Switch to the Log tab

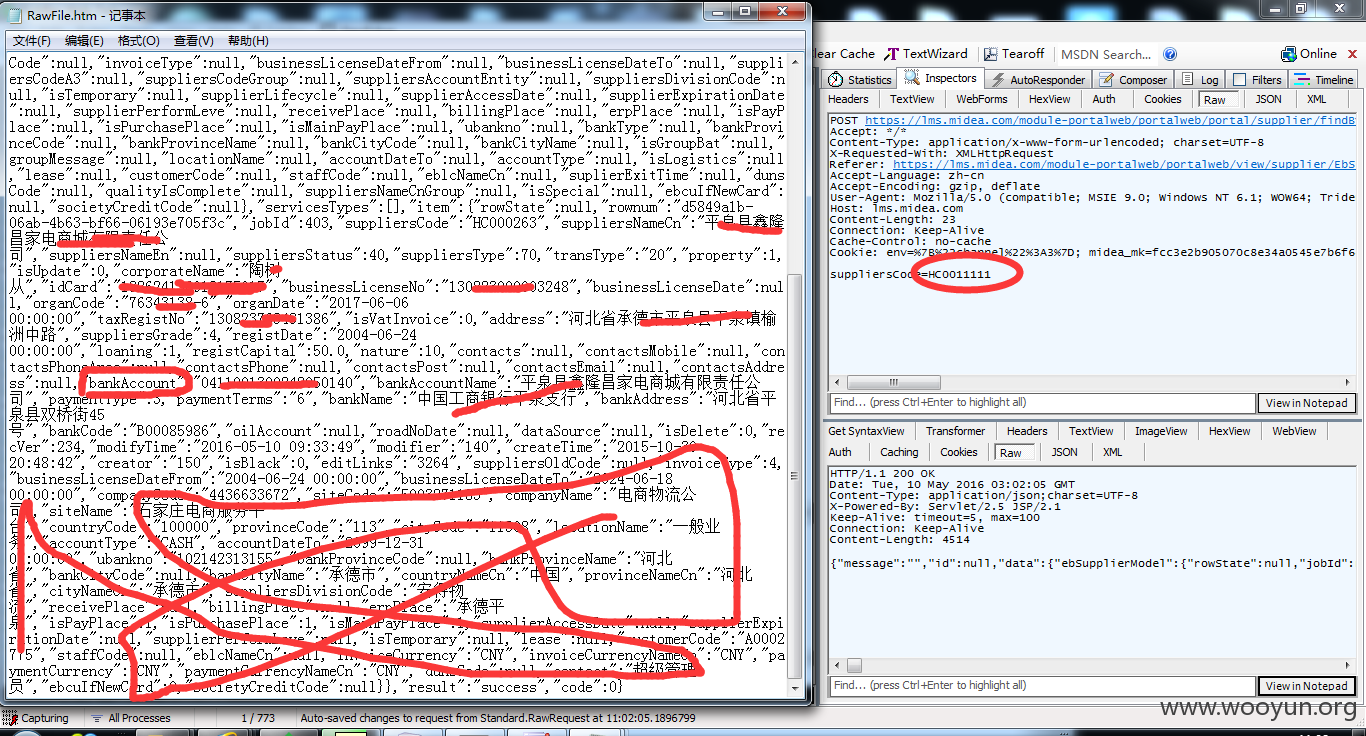(1201, 79)
